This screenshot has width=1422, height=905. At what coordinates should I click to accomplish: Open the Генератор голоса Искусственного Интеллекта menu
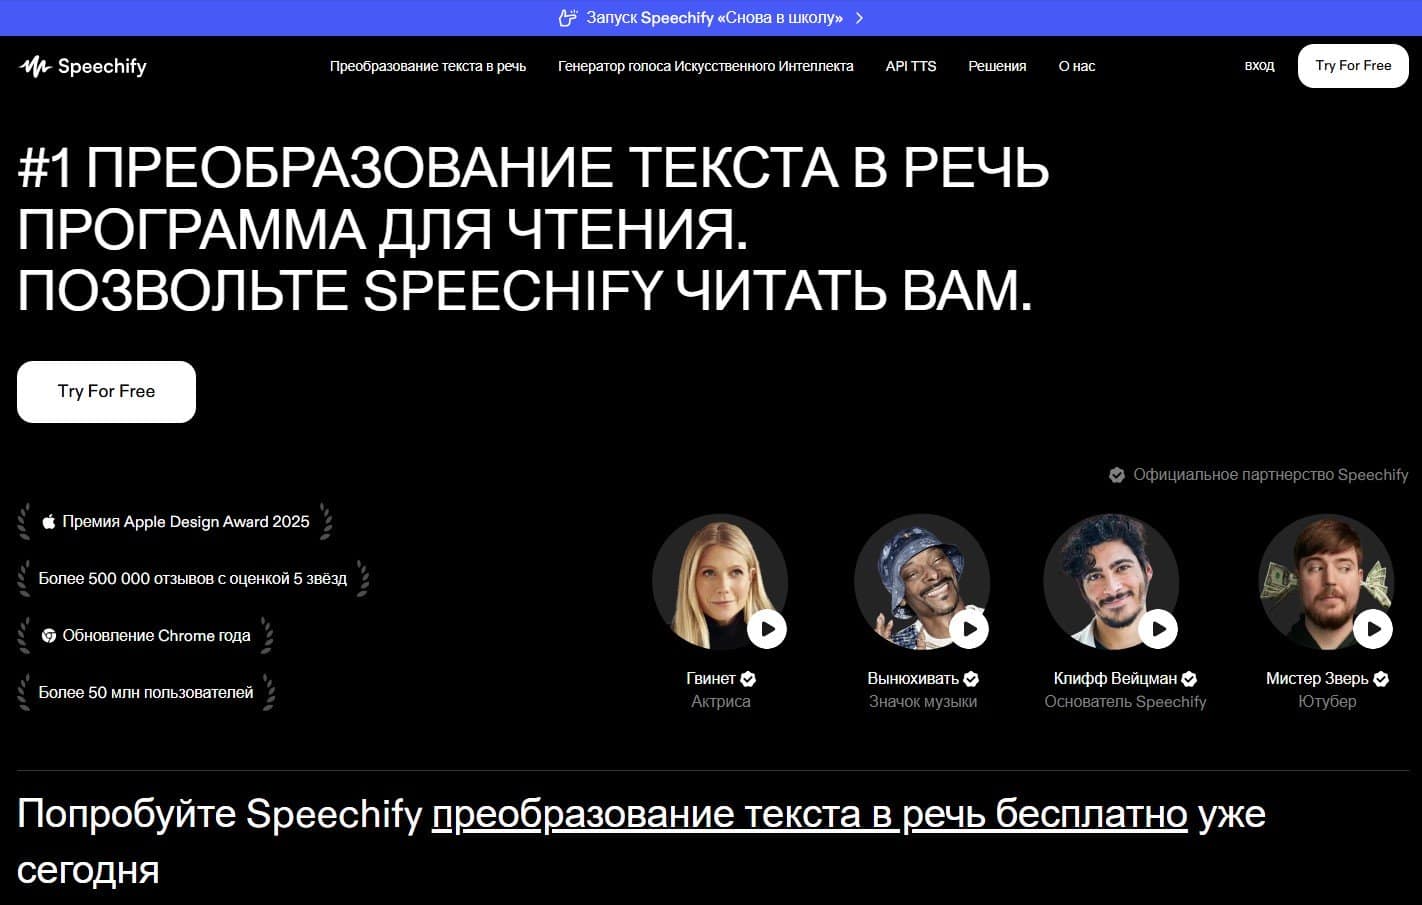pyautogui.click(x=705, y=67)
